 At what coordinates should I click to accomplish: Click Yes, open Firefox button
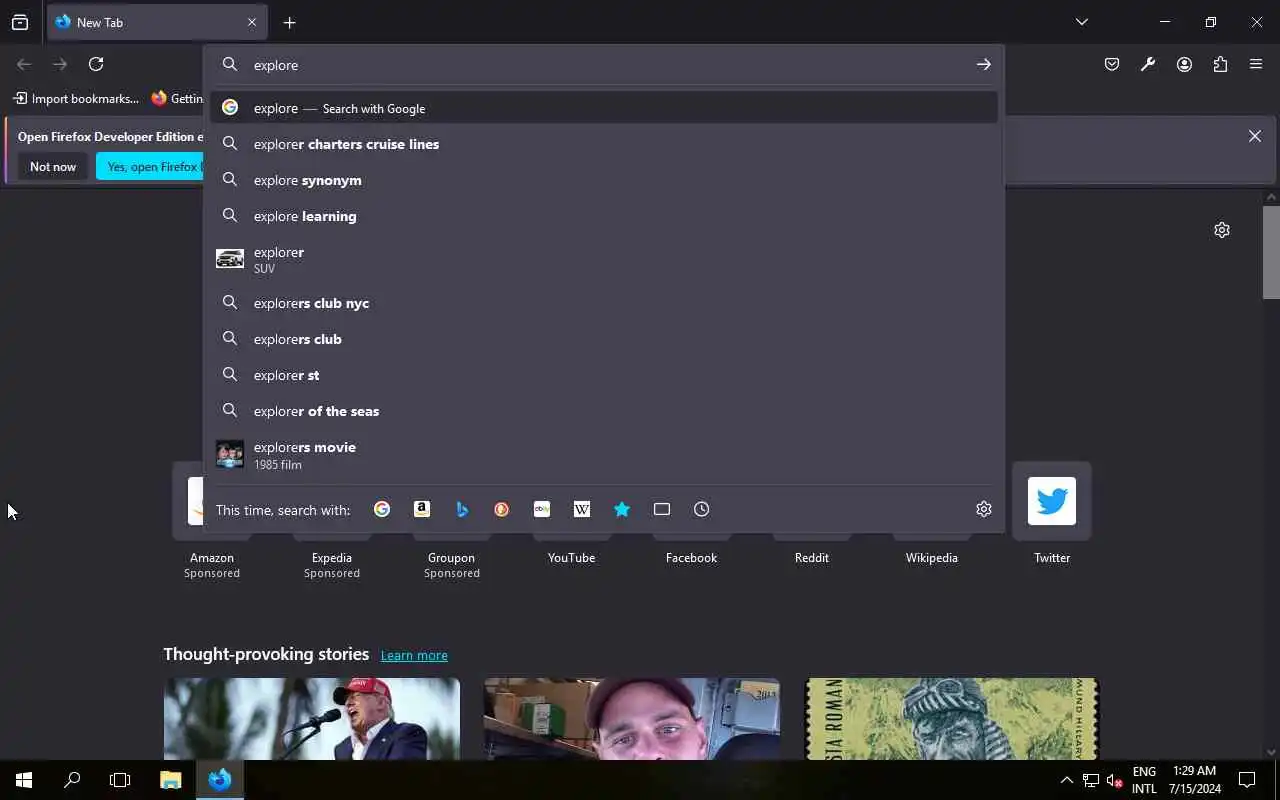(151, 166)
